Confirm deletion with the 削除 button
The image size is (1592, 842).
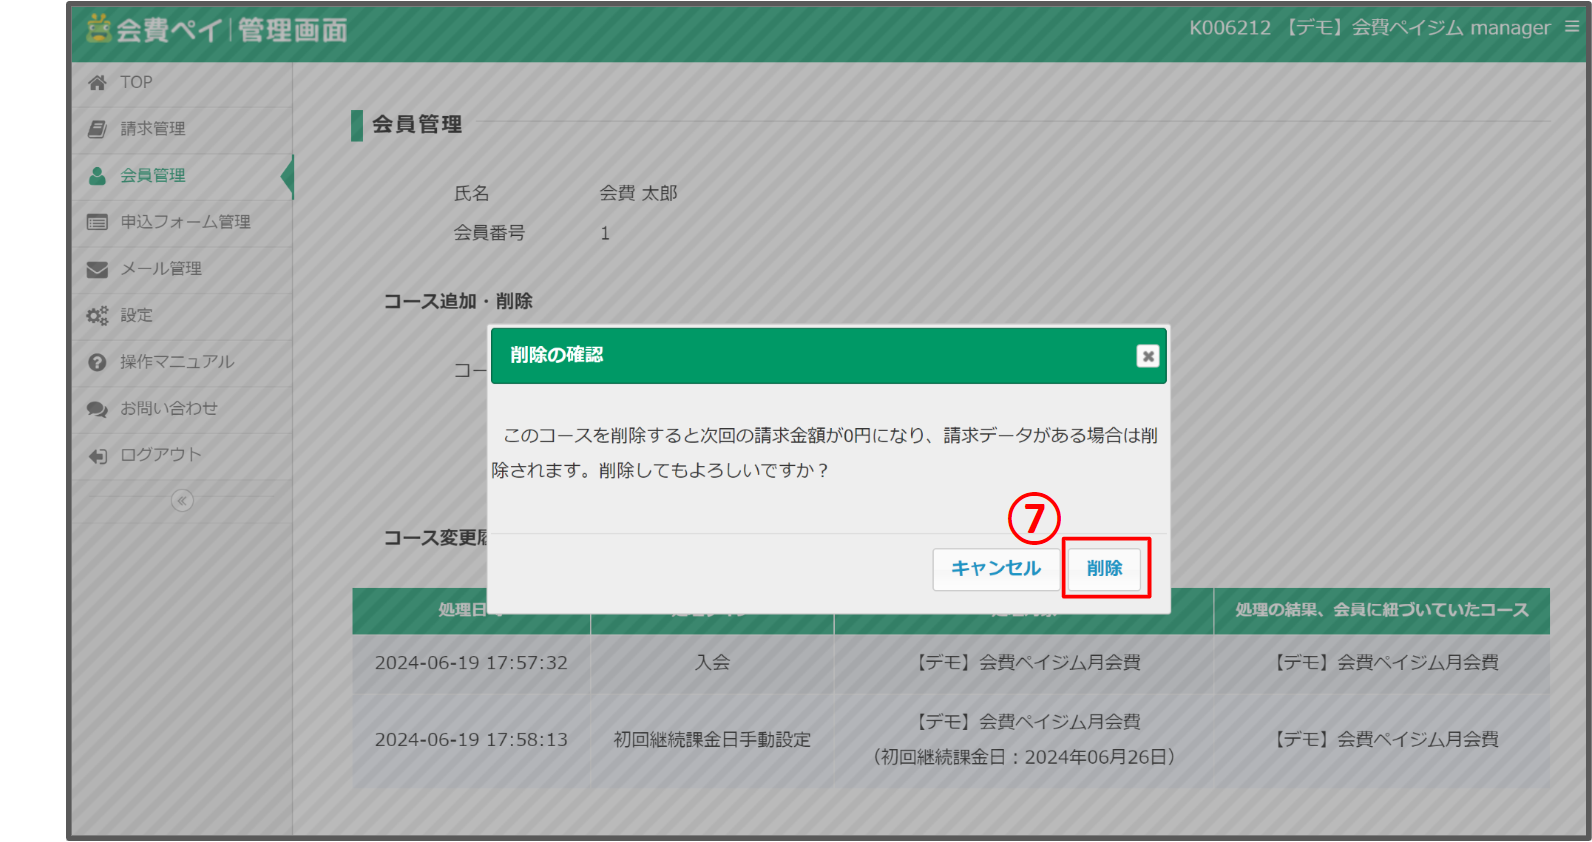click(x=1104, y=569)
